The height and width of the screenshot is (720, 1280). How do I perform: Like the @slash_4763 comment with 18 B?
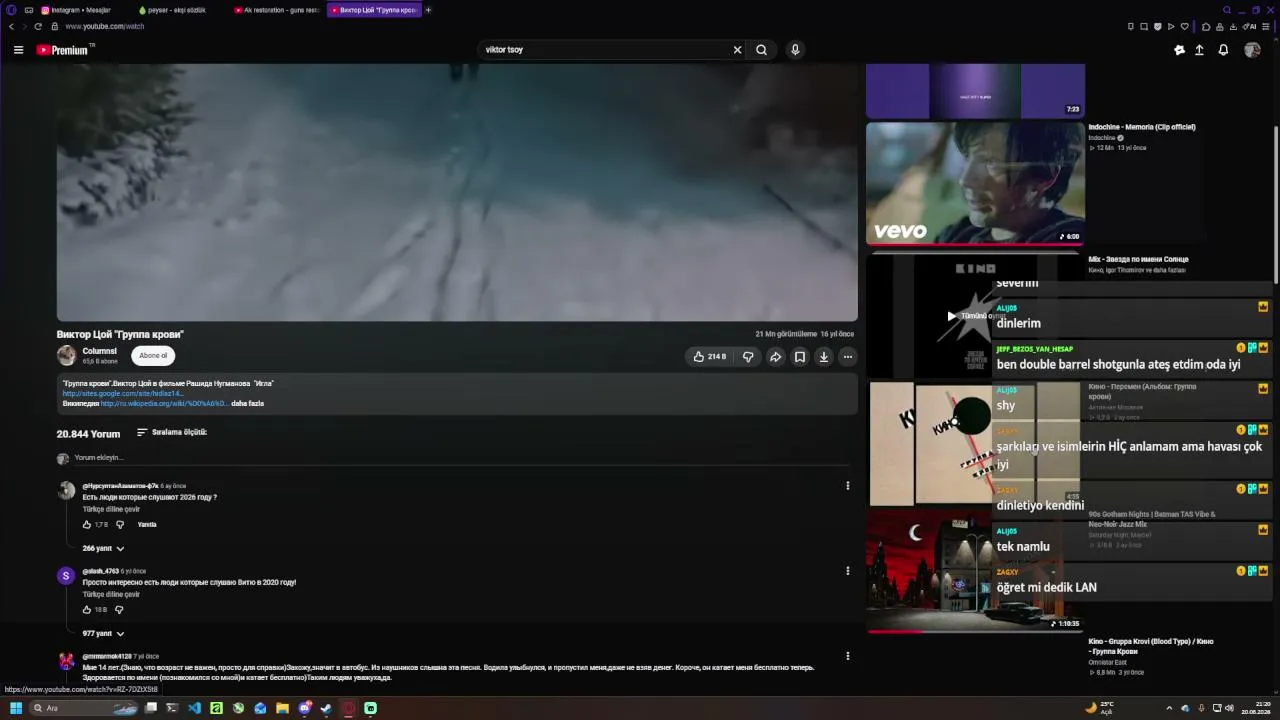[87, 610]
